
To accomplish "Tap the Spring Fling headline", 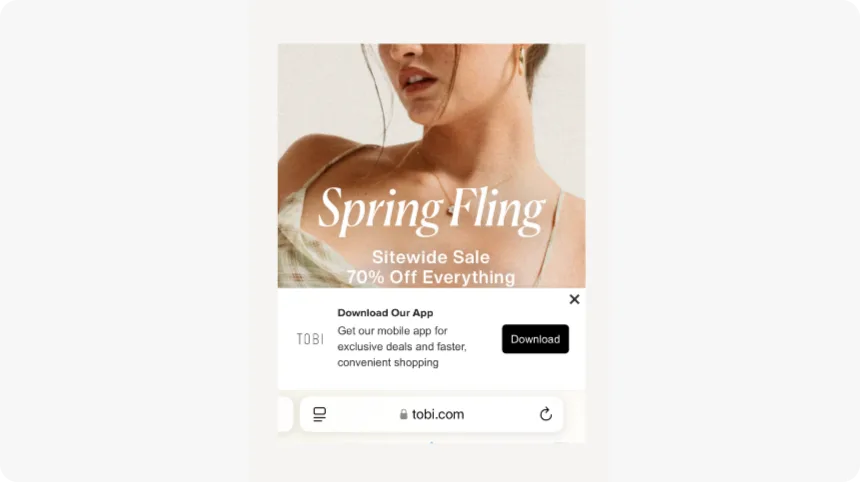I will tap(432, 211).
